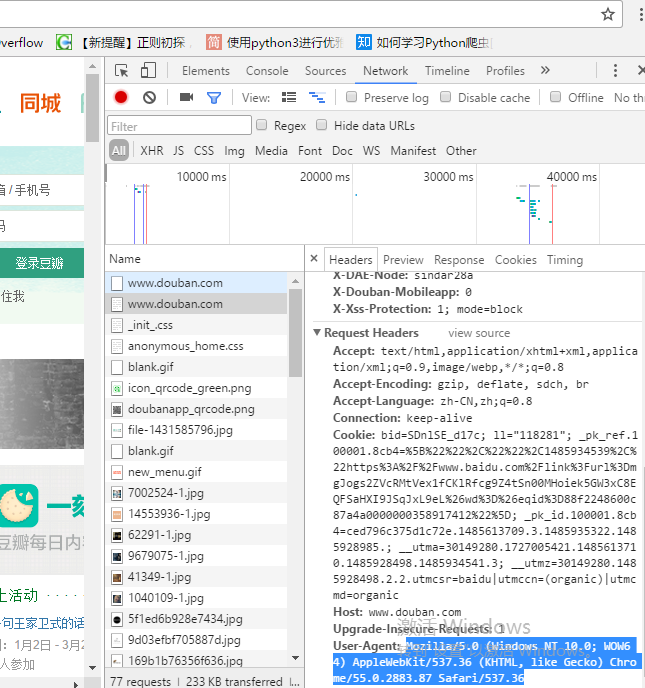Toggle the overview waterfall view icon
The width and height of the screenshot is (645, 688).
point(317,97)
